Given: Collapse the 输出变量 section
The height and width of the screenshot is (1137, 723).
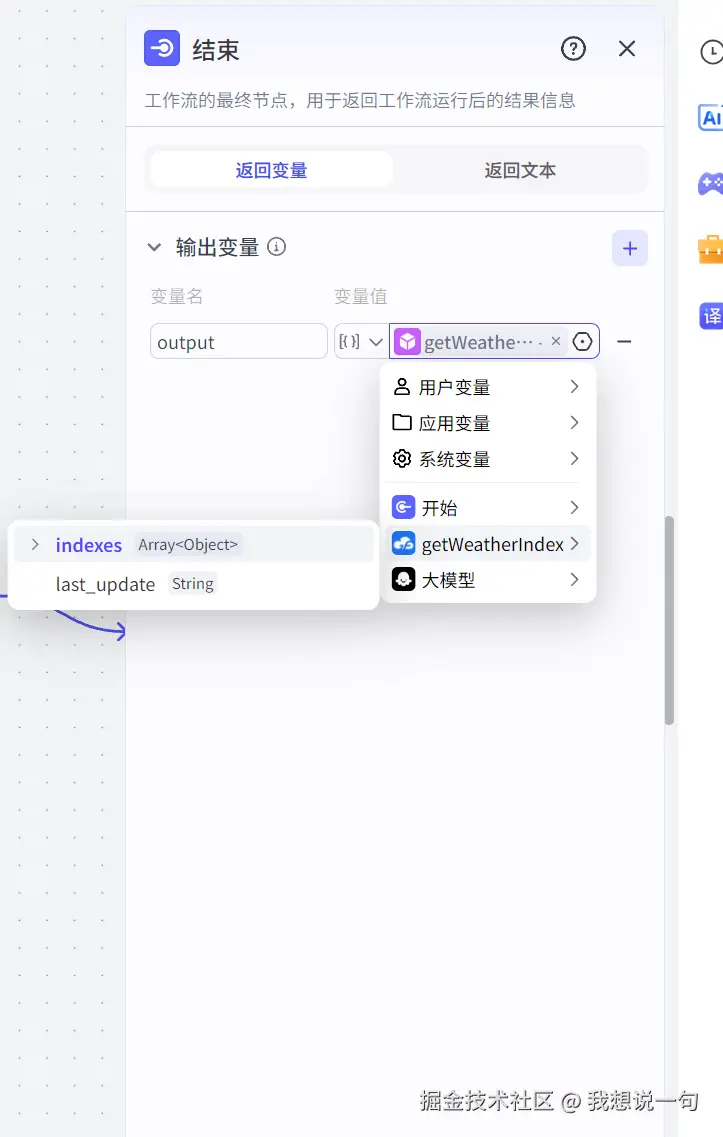Looking at the screenshot, I should [x=154, y=247].
